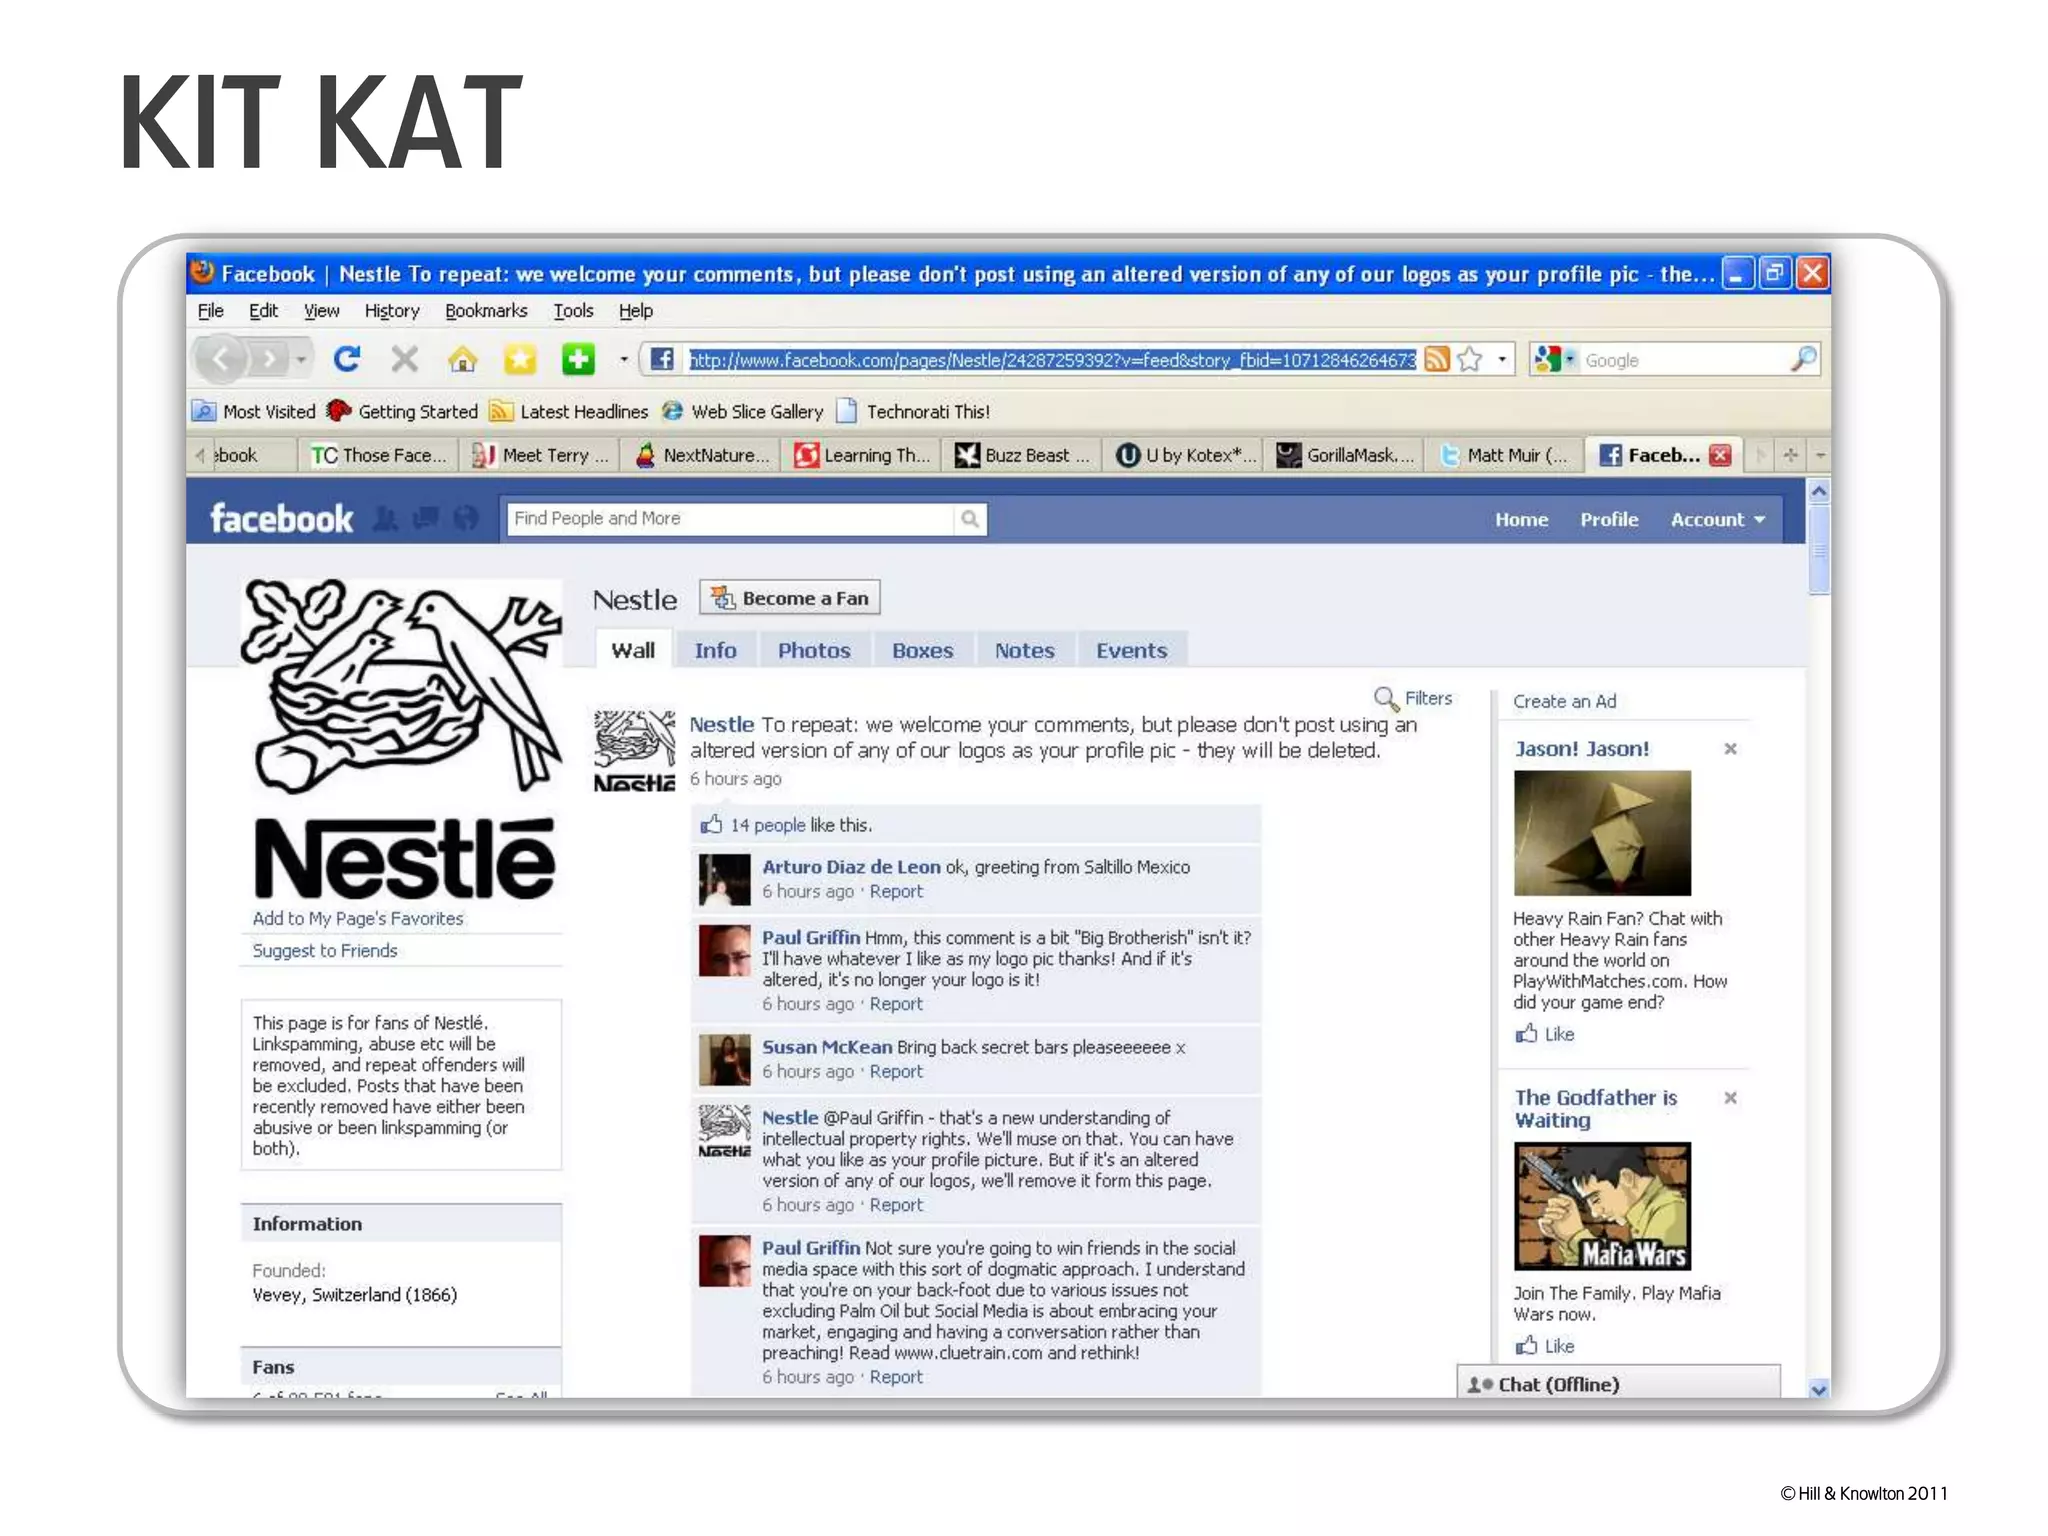Click the Most Visited bookmark
Viewport: 2048px width, 1536px height.
click(254, 411)
